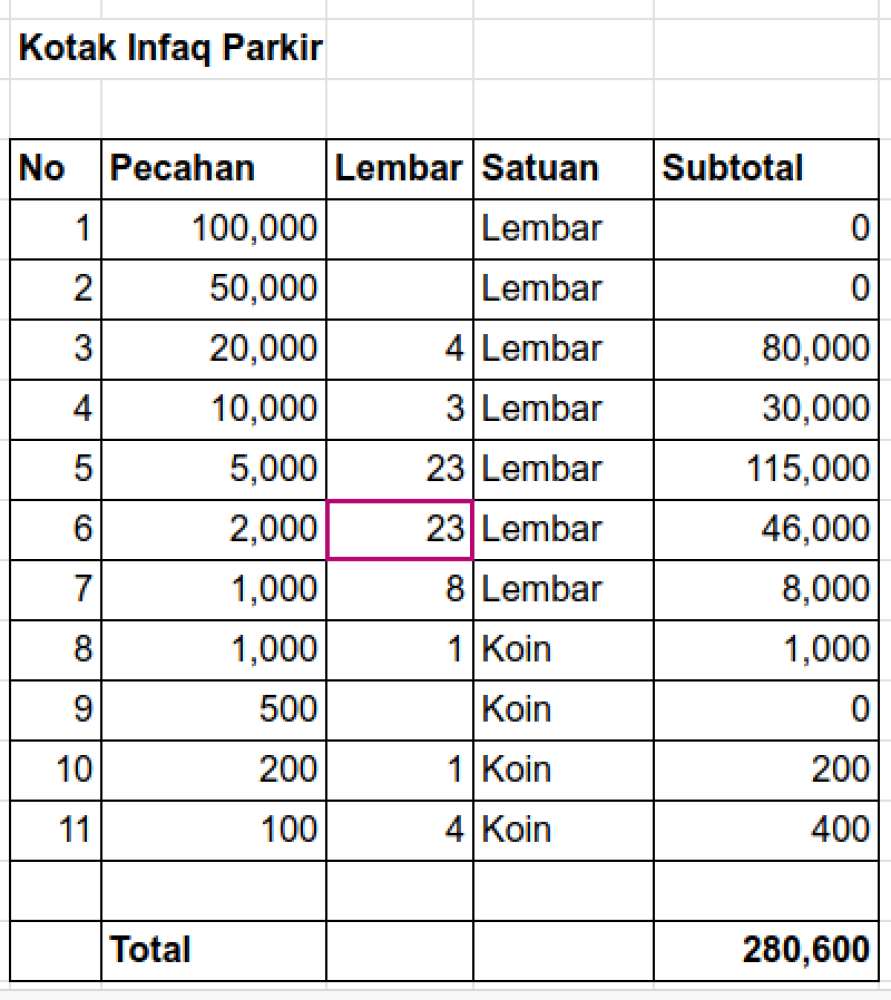Click the Koin cell in row 11
This screenshot has width=891, height=1000.
563,829
